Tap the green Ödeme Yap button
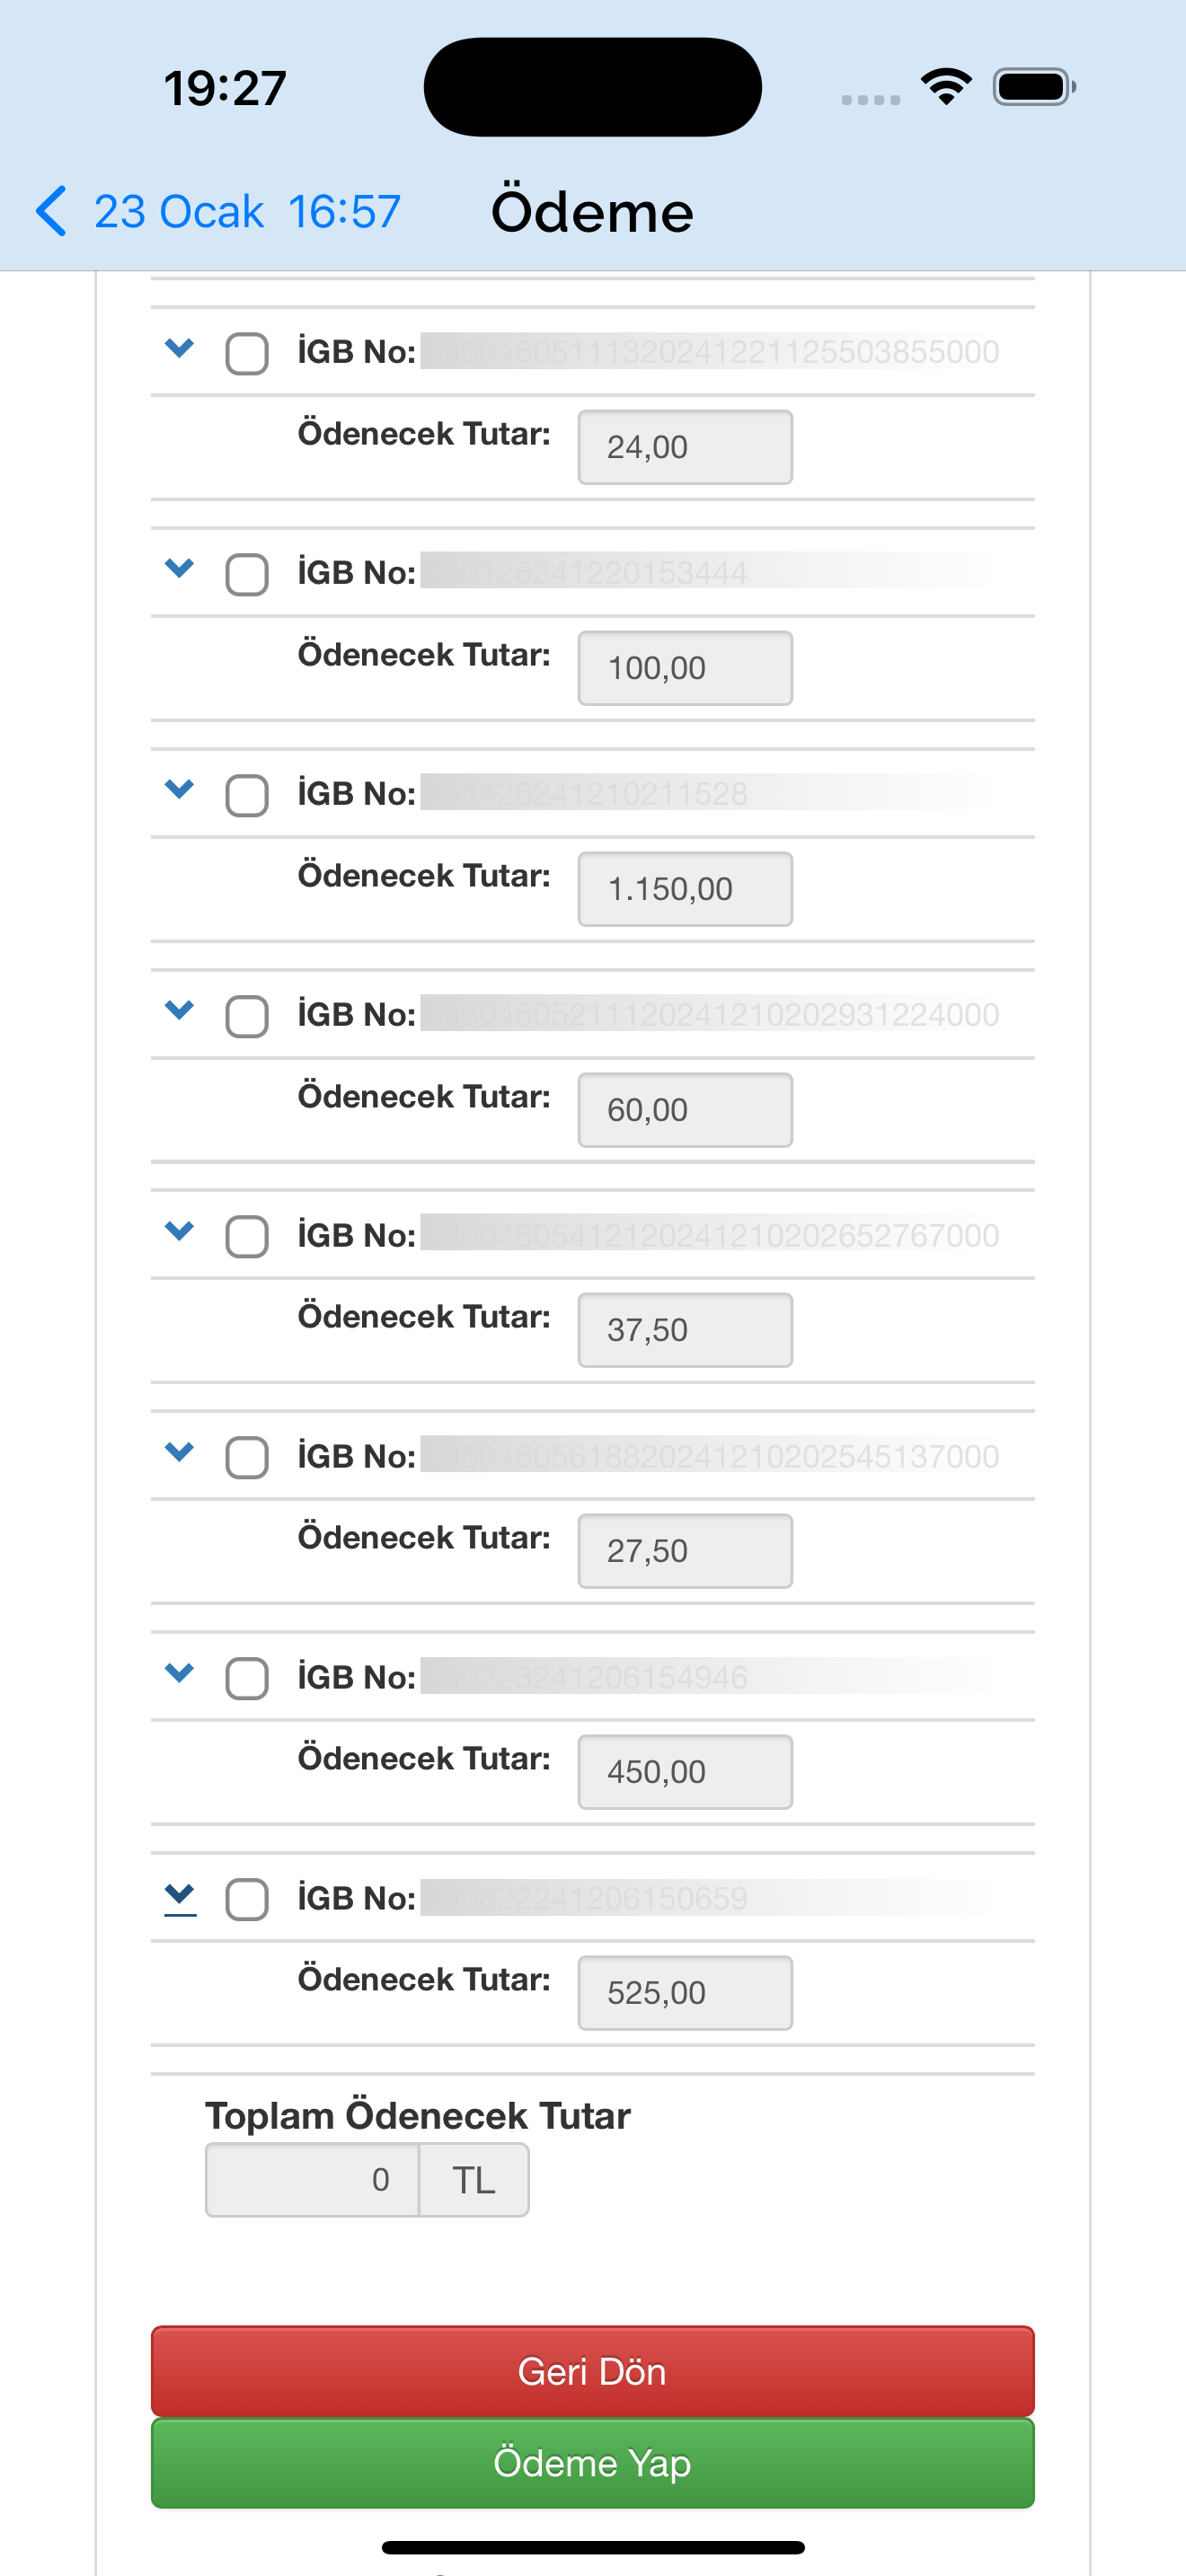 click(592, 2463)
